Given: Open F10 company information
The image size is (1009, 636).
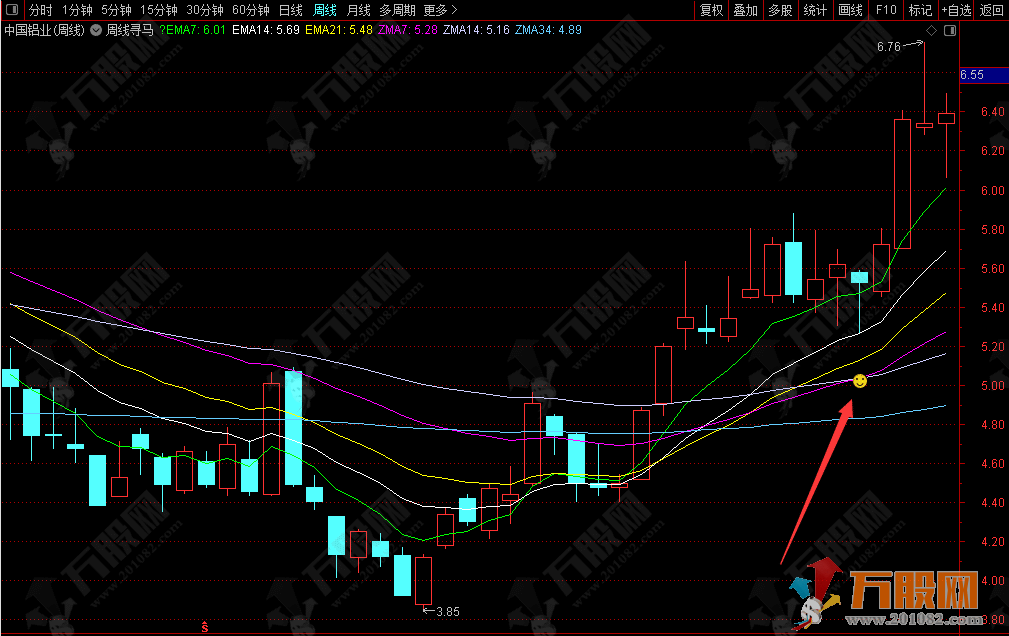Looking at the screenshot, I should [885, 10].
